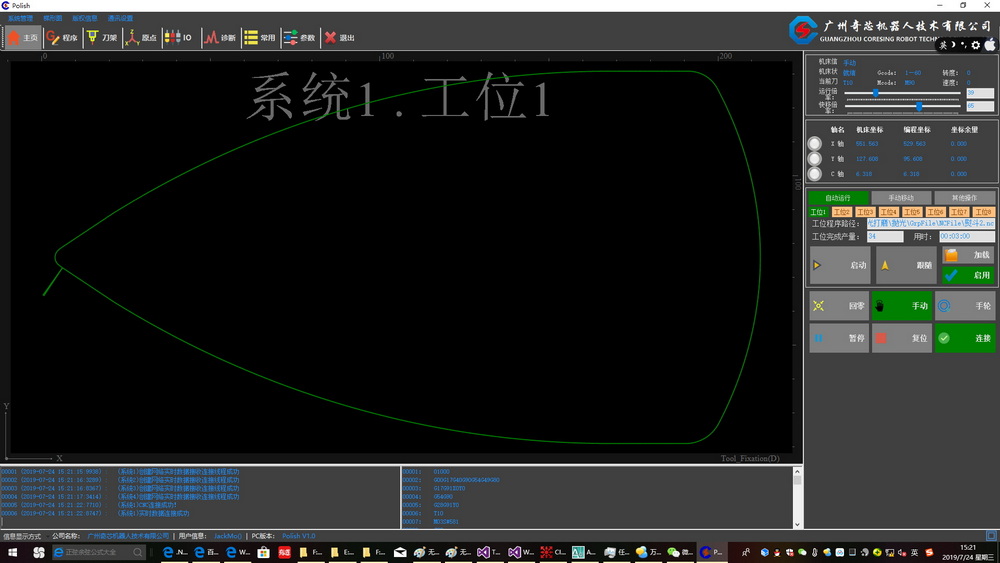
Task: Click the 常用 list icon
Action: click(259, 38)
